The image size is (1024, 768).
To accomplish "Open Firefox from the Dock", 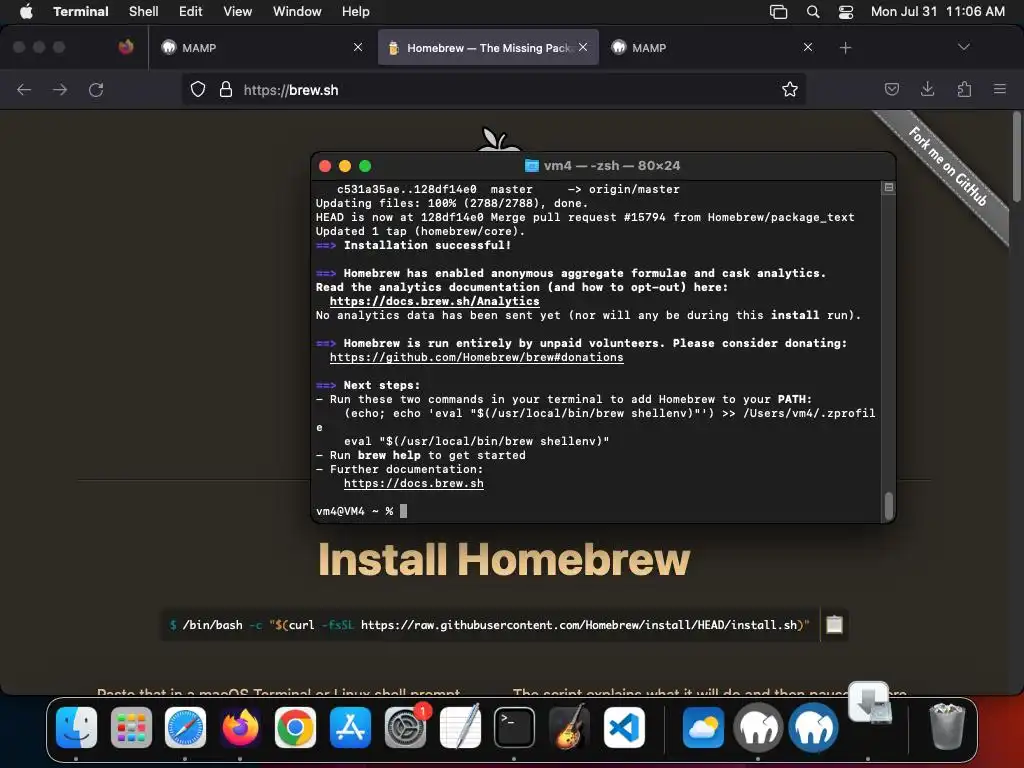I will click(x=240, y=727).
